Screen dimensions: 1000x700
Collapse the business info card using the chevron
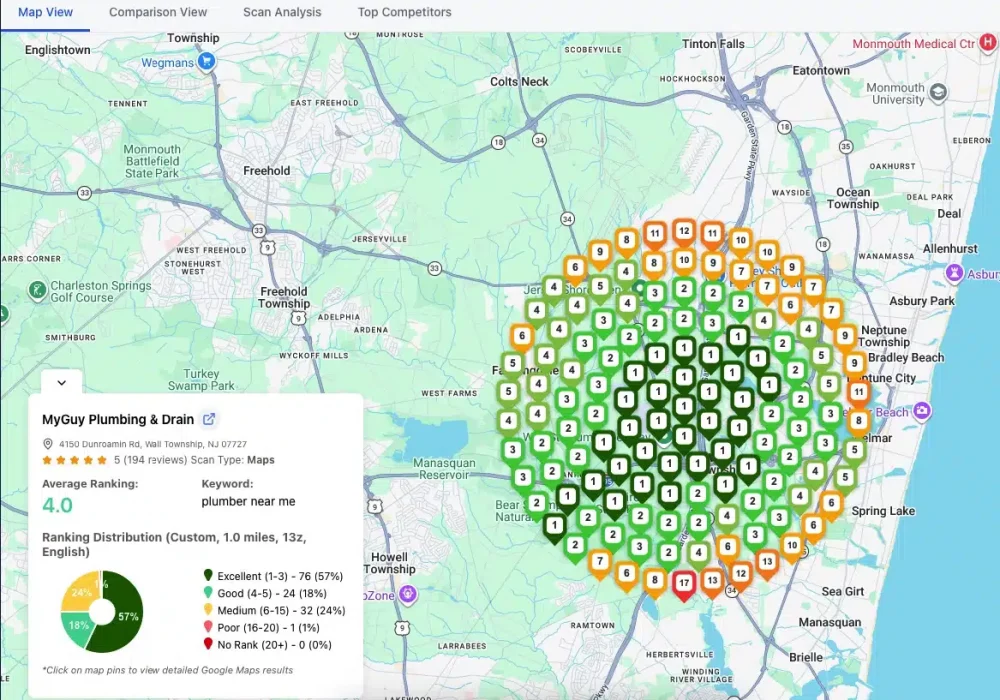[x=59, y=382]
